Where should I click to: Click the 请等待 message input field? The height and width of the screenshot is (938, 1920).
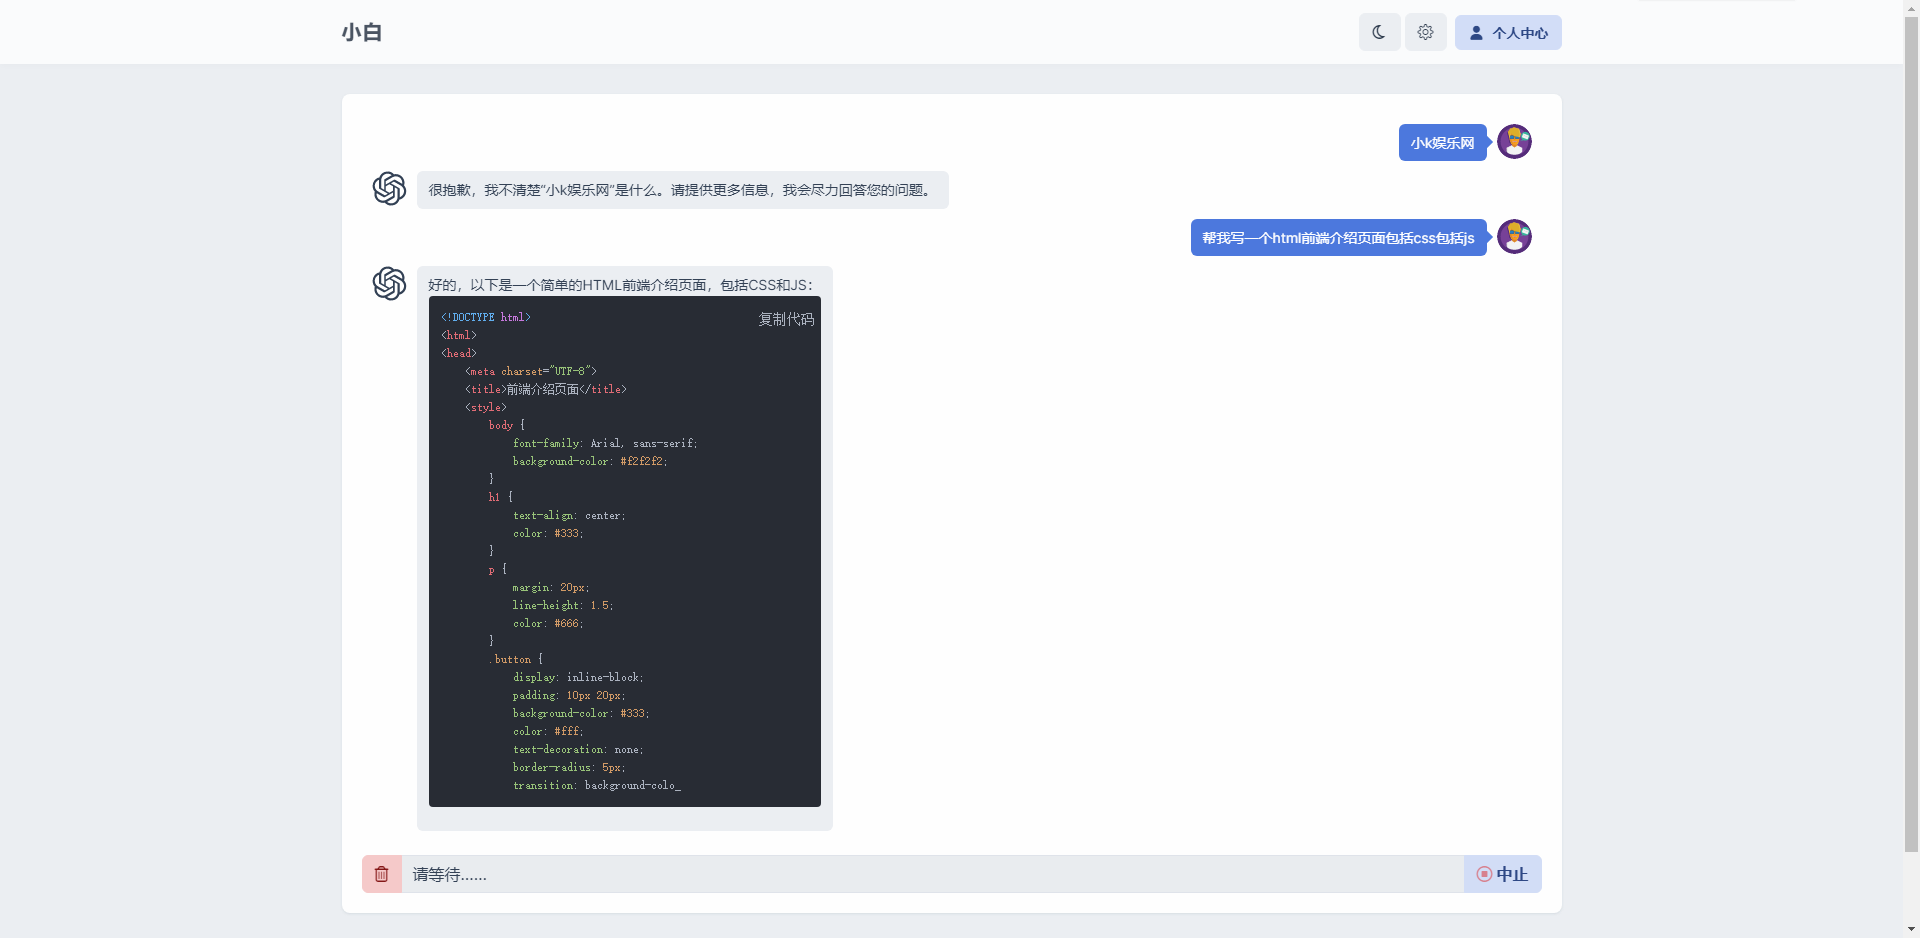tap(930, 874)
